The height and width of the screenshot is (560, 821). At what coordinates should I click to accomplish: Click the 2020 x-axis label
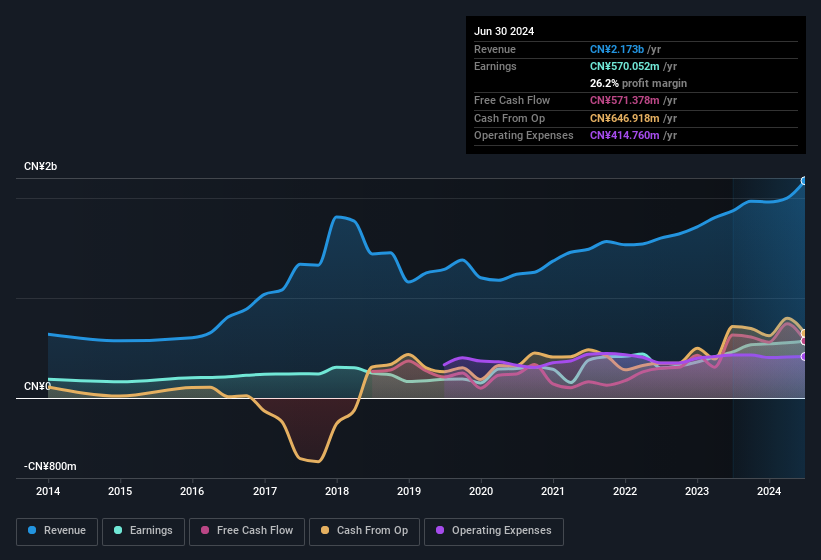pos(481,491)
